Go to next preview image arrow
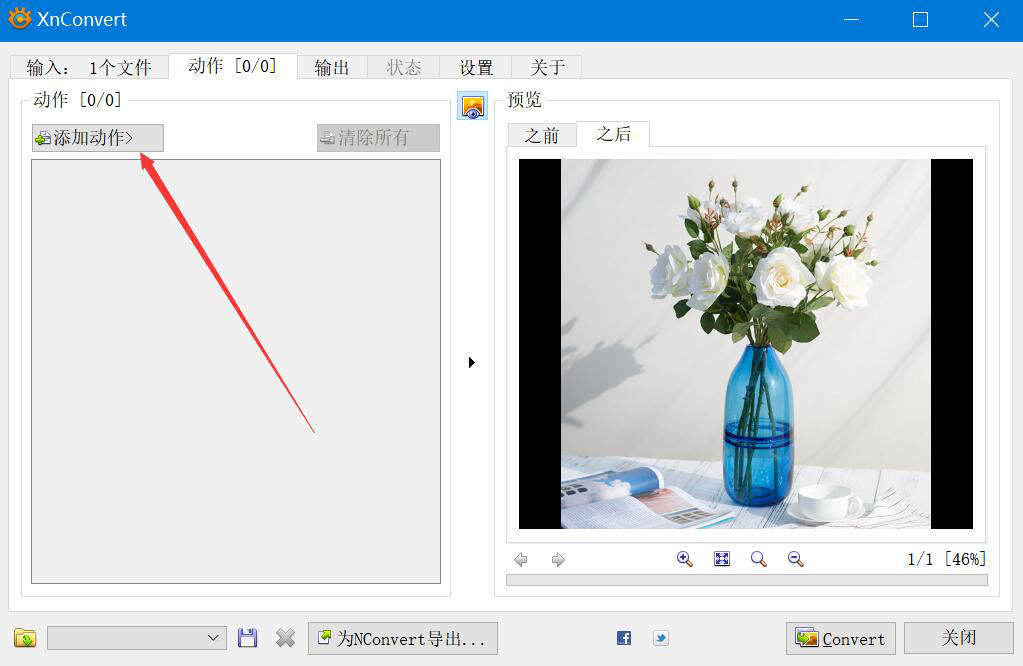Screen dimensions: 1023x666 [558, 559]
